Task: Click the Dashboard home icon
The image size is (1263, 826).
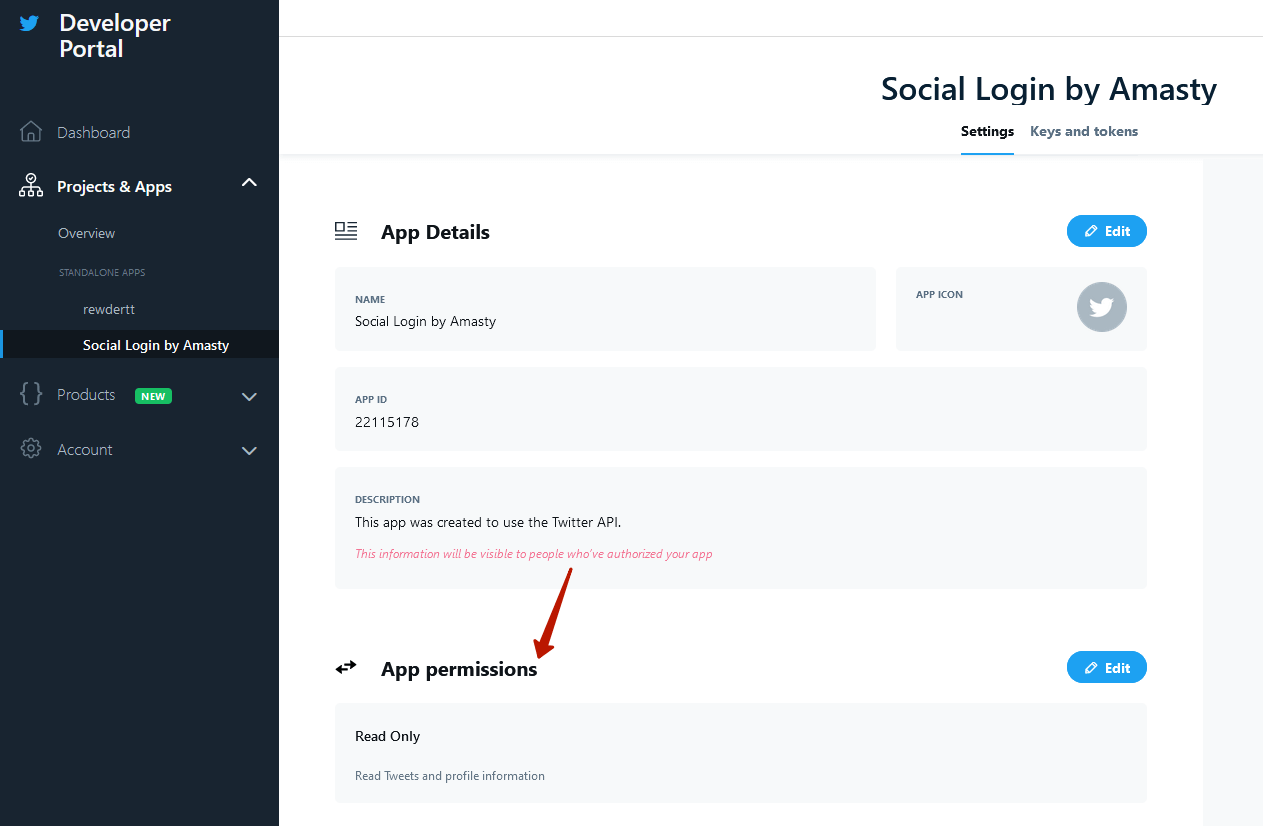Action: point(31,132)
